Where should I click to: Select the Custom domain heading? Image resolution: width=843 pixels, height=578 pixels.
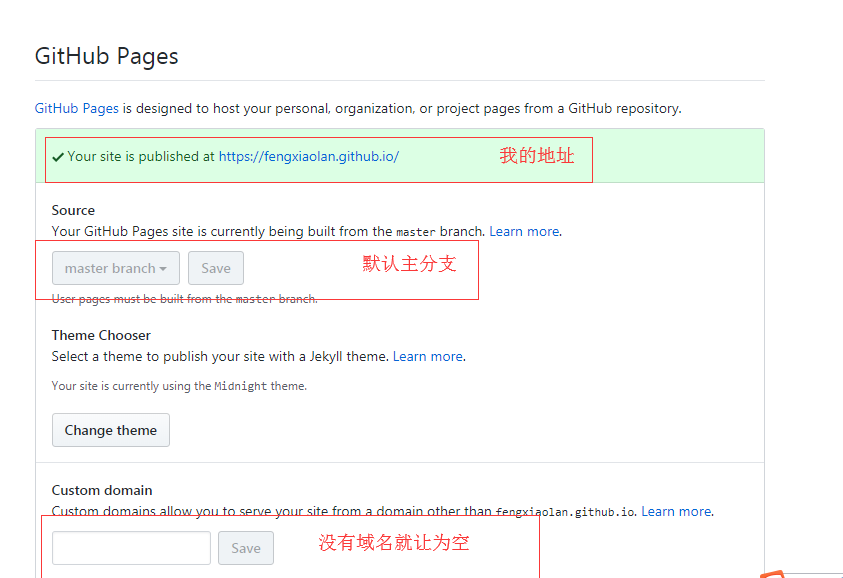pyautogui.click(x=102, y=490)
